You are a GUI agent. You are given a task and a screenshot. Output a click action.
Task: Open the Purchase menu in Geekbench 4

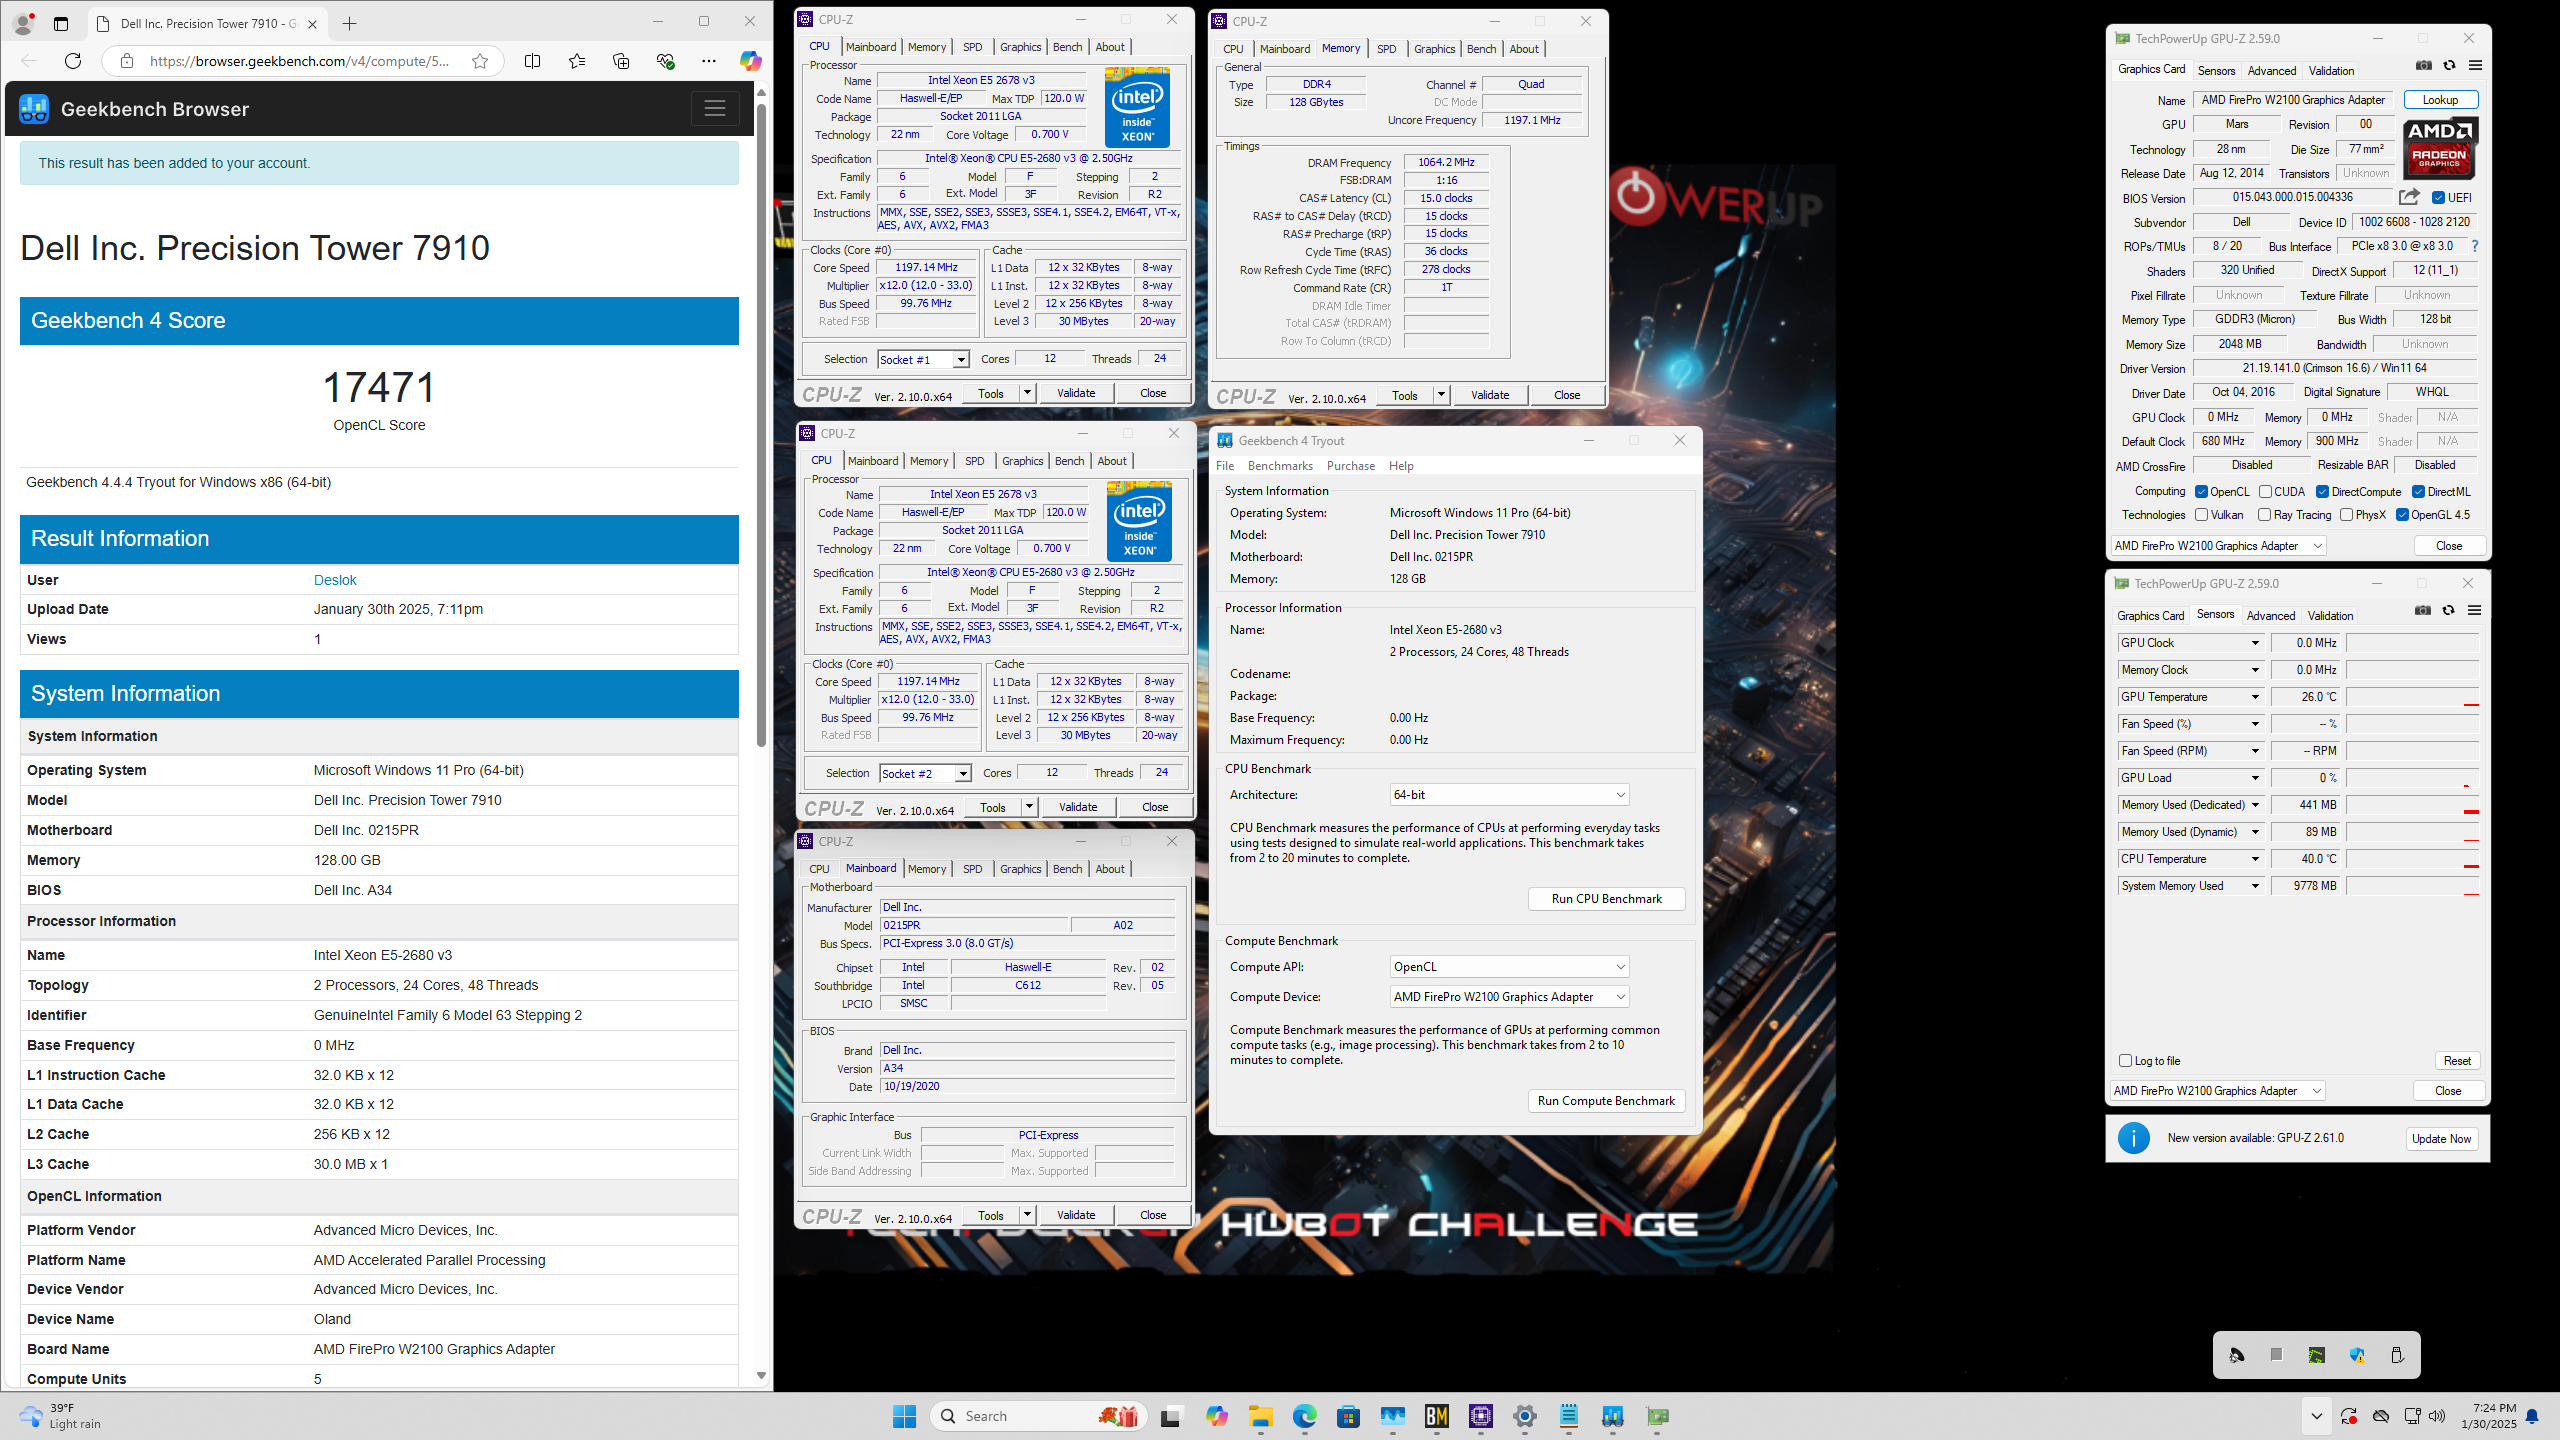pos(1350,466)
